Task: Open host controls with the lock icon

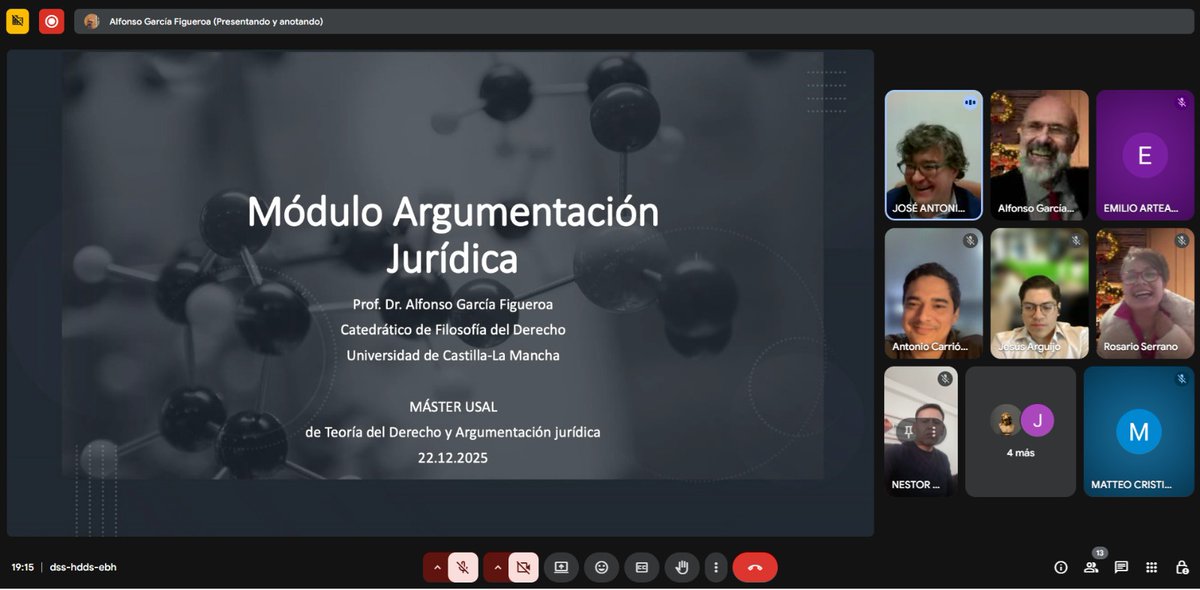Action: point(1184,567)
